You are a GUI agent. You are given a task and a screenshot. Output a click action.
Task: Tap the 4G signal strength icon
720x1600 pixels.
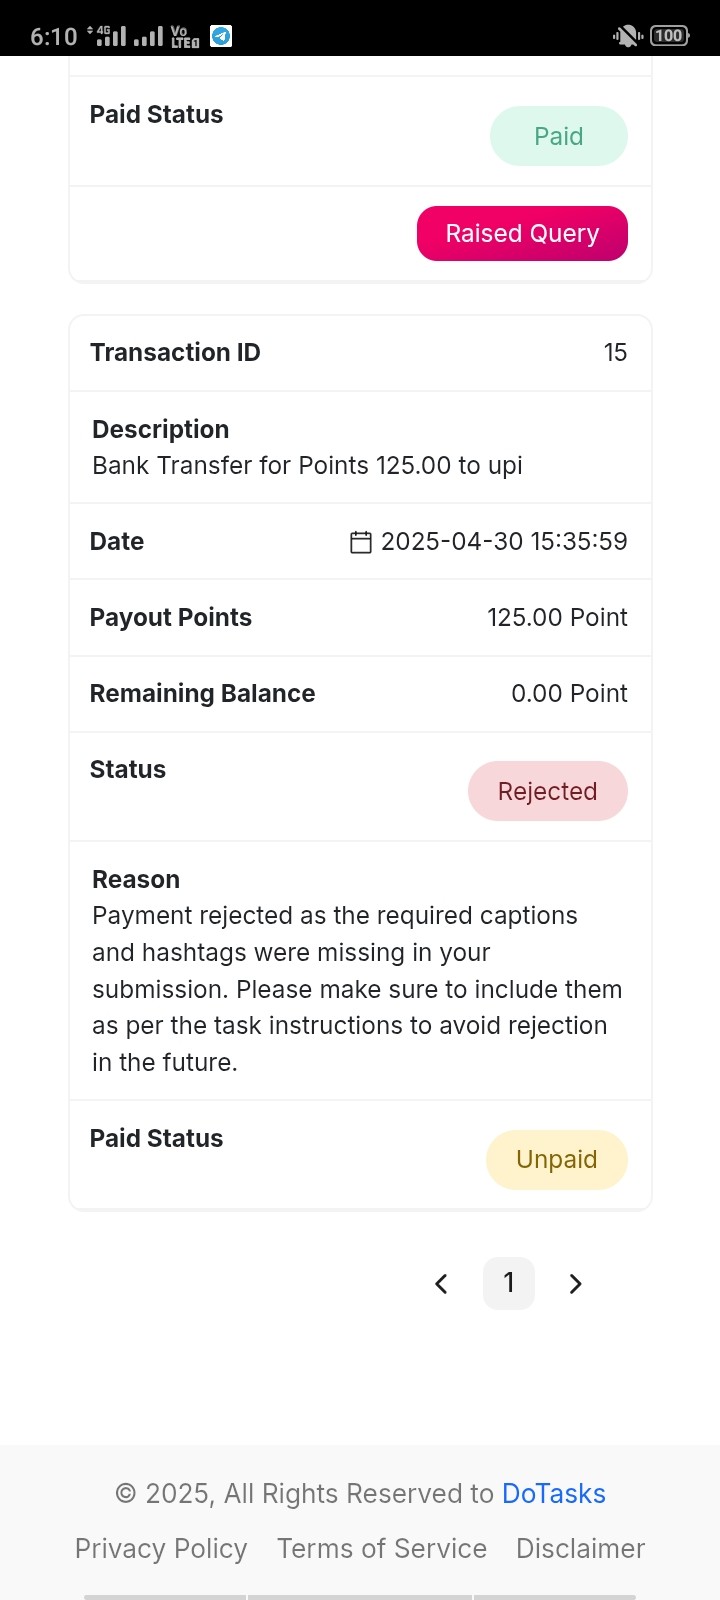[x=108, y=36]
